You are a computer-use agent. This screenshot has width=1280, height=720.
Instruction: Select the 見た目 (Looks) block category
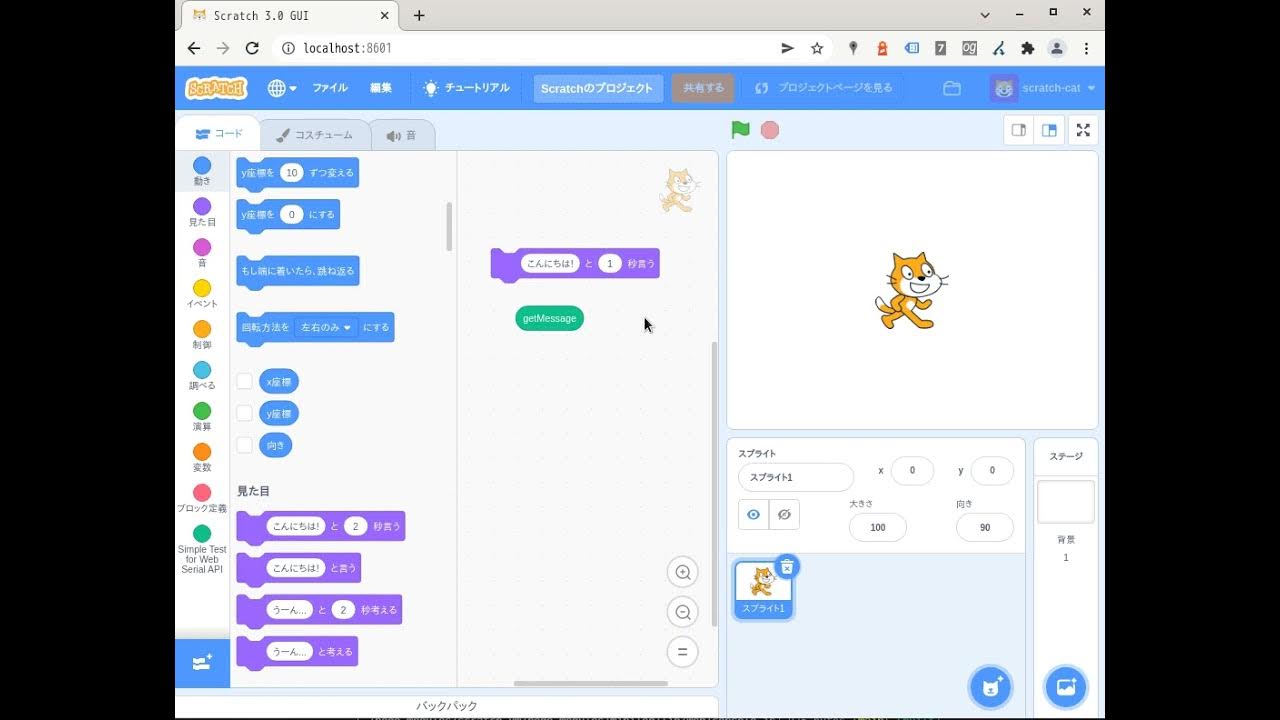202,212
